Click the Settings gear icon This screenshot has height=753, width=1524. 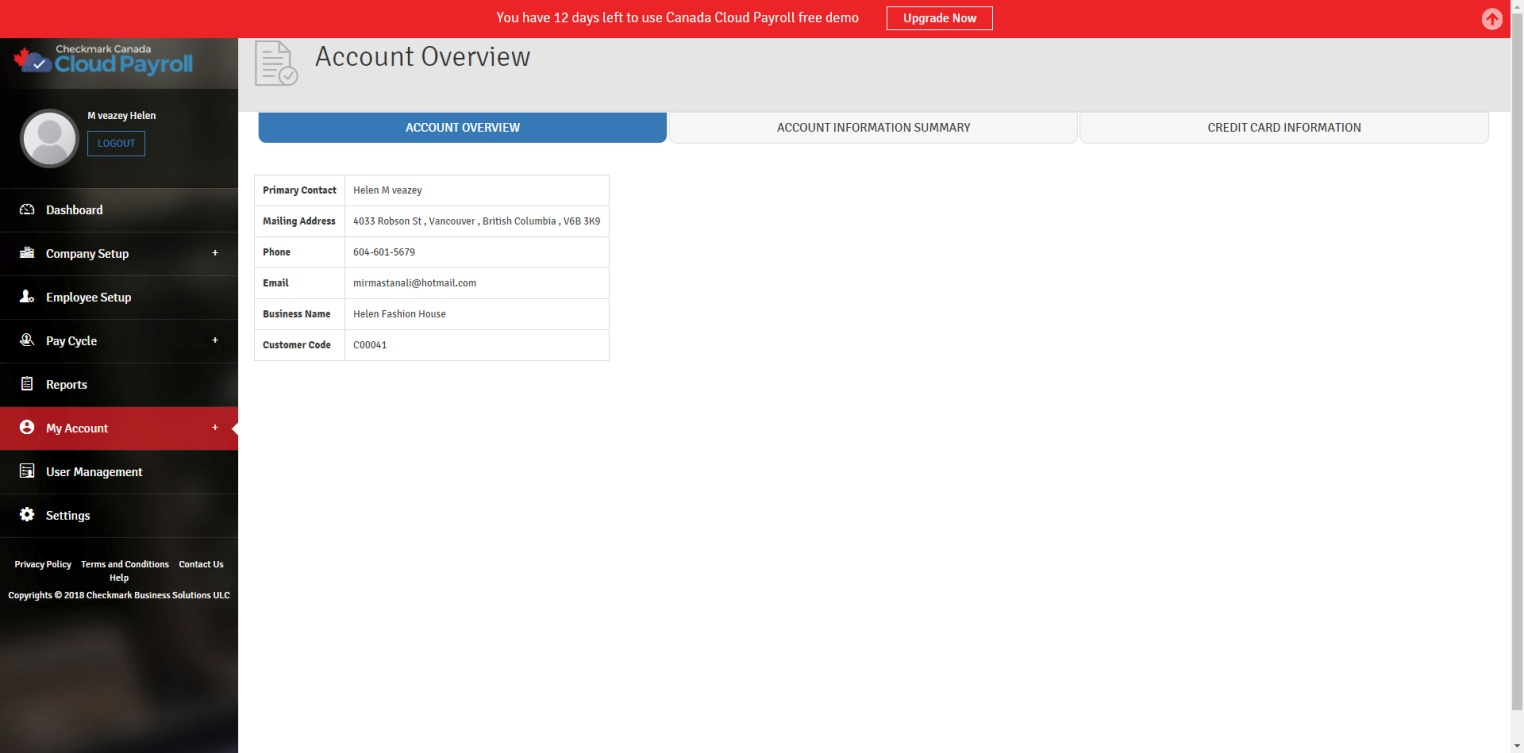click(27, 515)
